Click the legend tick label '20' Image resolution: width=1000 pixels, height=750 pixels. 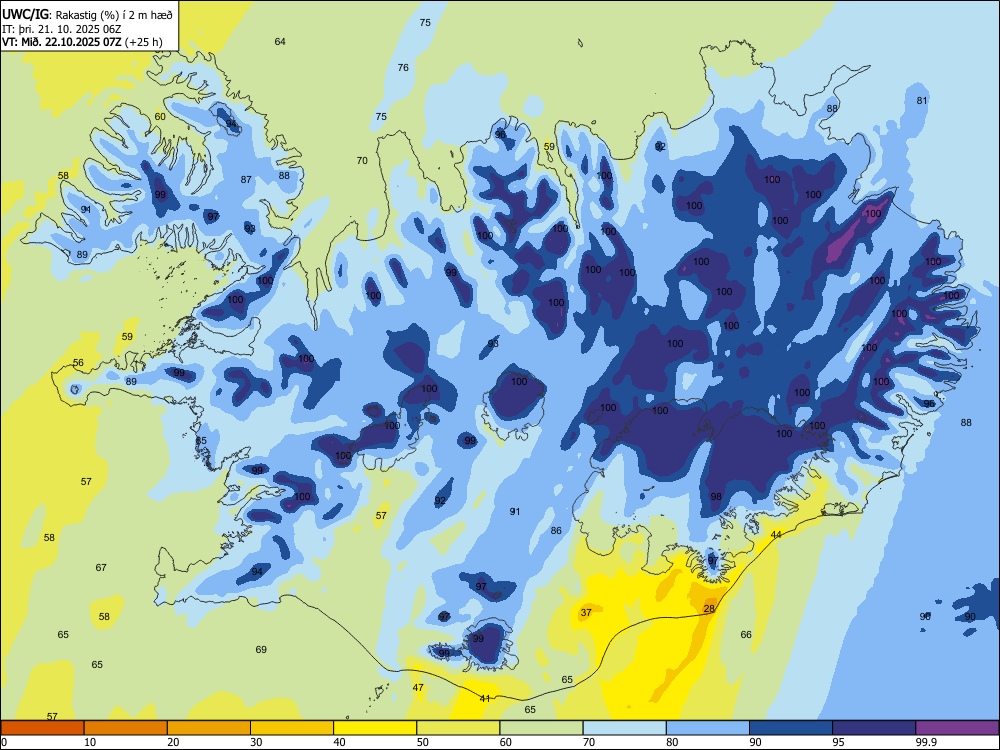pyautogui.click(x=173, y=742)
